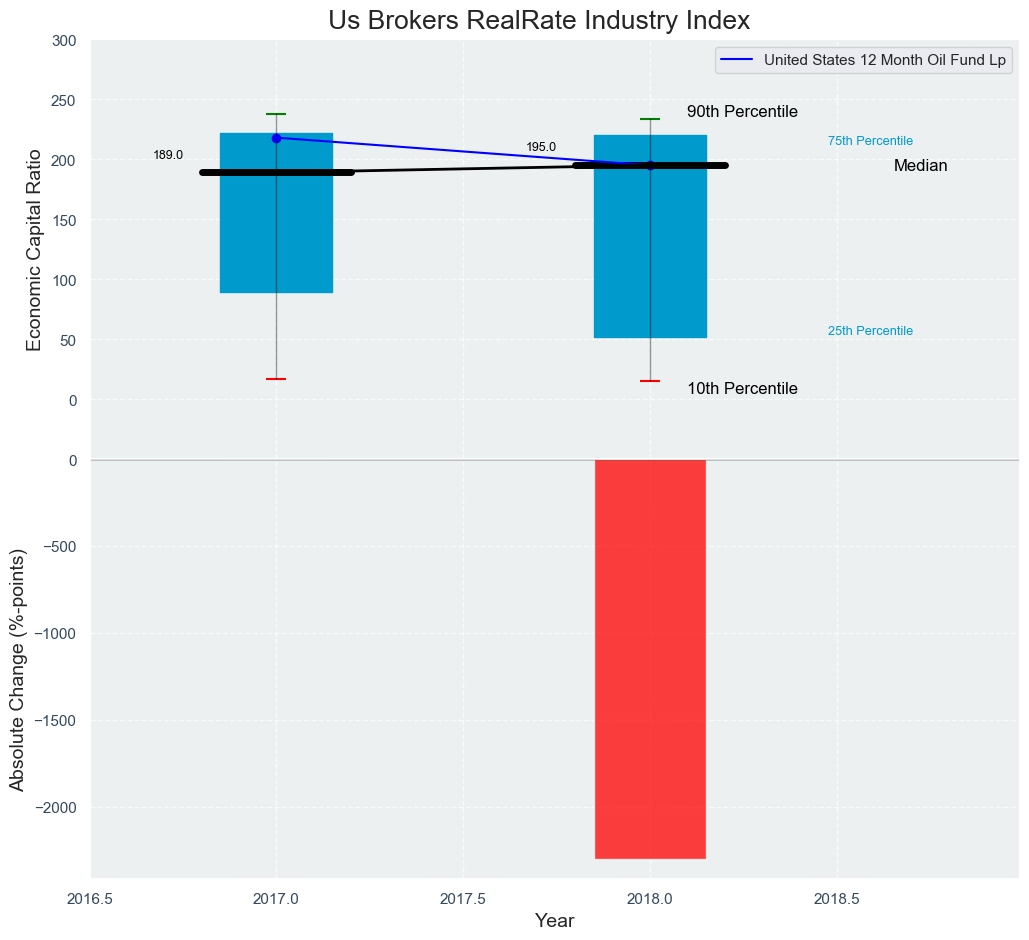Click the 'Median' annotation label

(x=920, y=166)
